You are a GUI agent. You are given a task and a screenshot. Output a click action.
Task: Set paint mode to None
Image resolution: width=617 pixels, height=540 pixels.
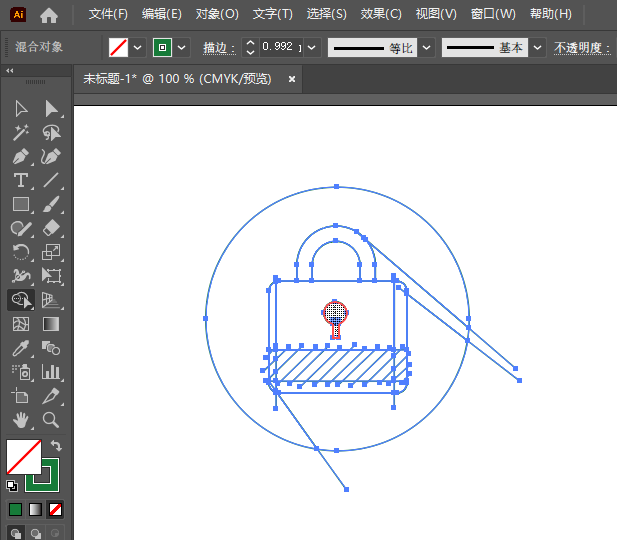tap(55, 510)
